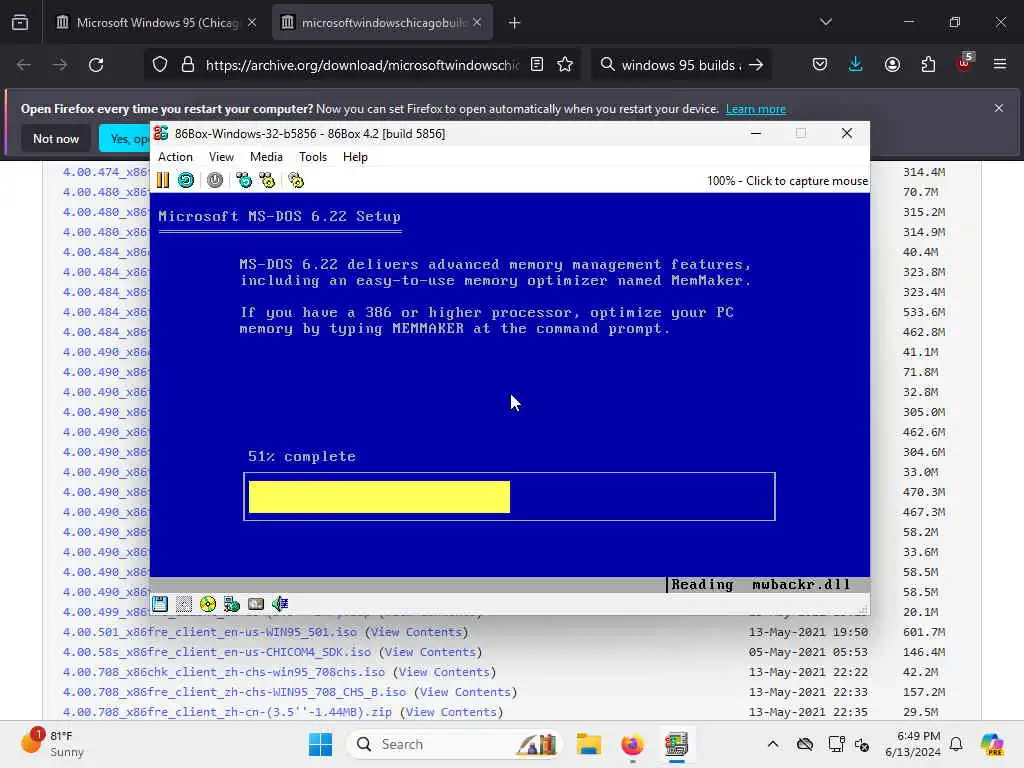Click the uBlock extension icon with badge
The image size is (1024, 768).
coord(964,63)
